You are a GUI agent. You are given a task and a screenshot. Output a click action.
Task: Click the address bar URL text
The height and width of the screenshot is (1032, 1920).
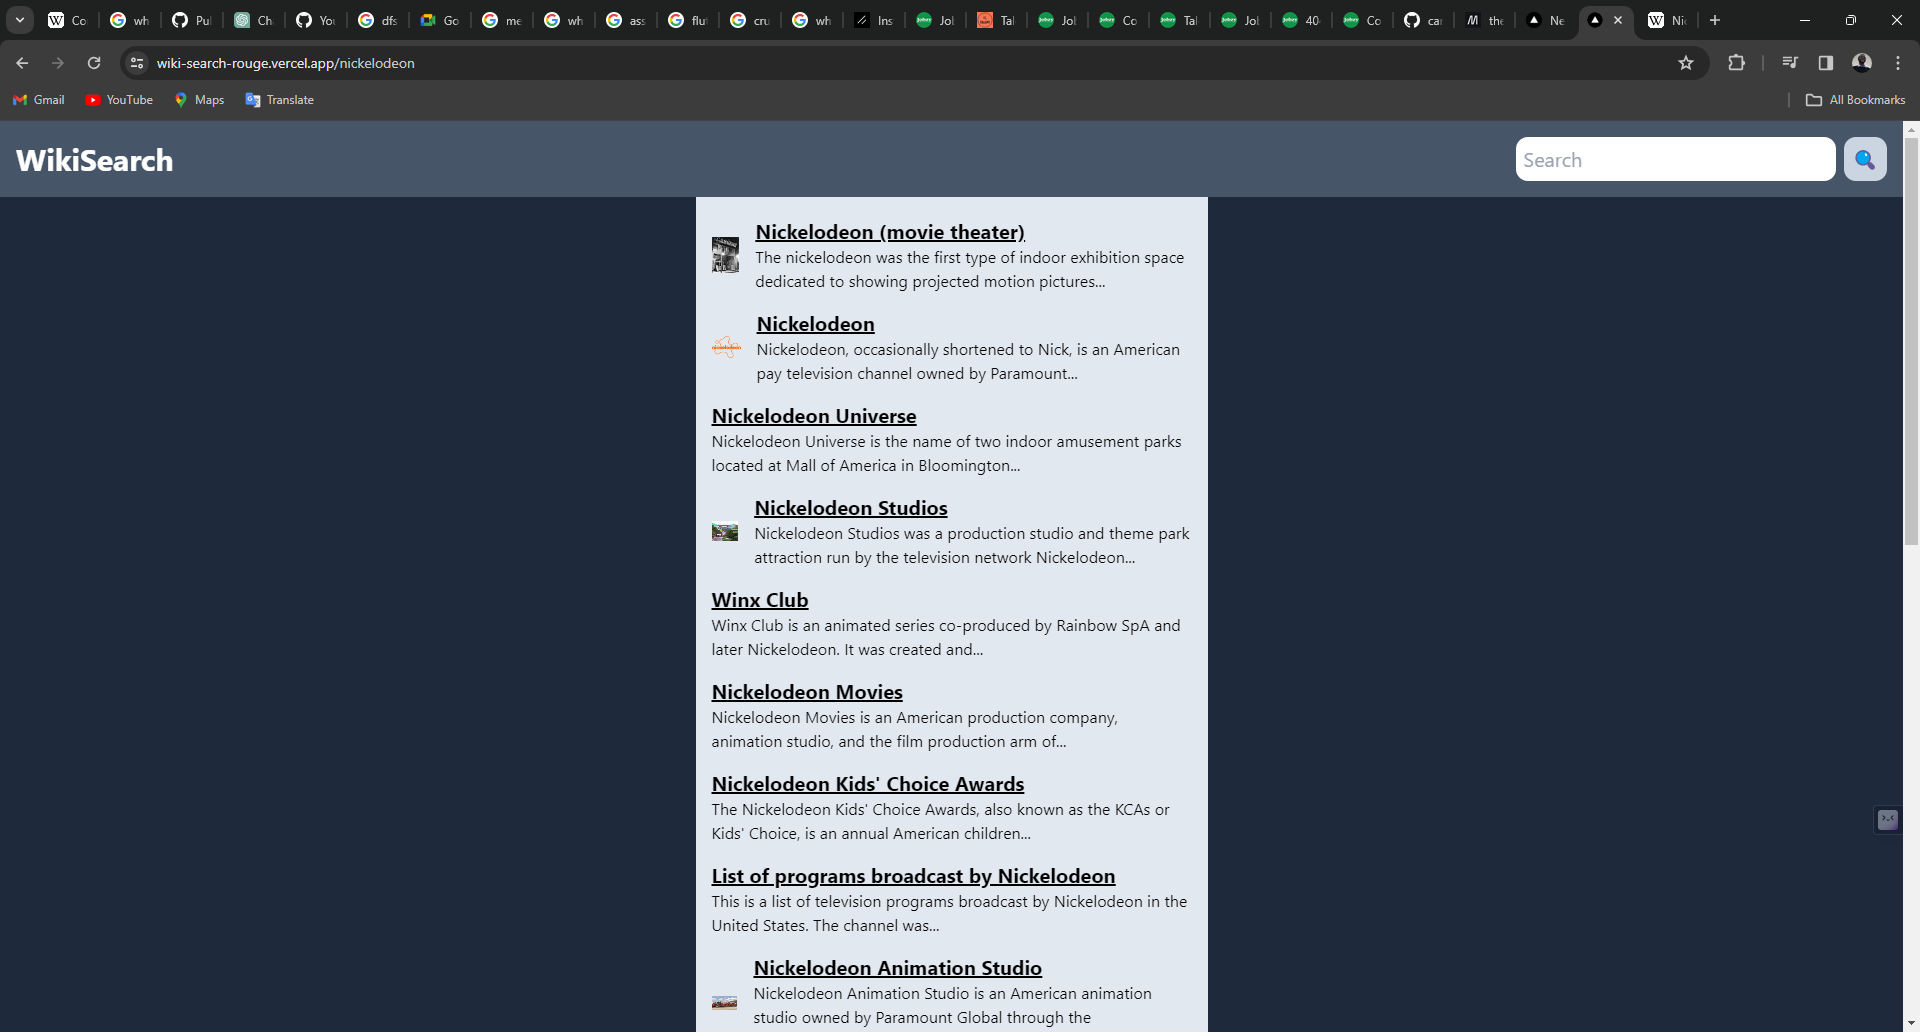(286, 63)
